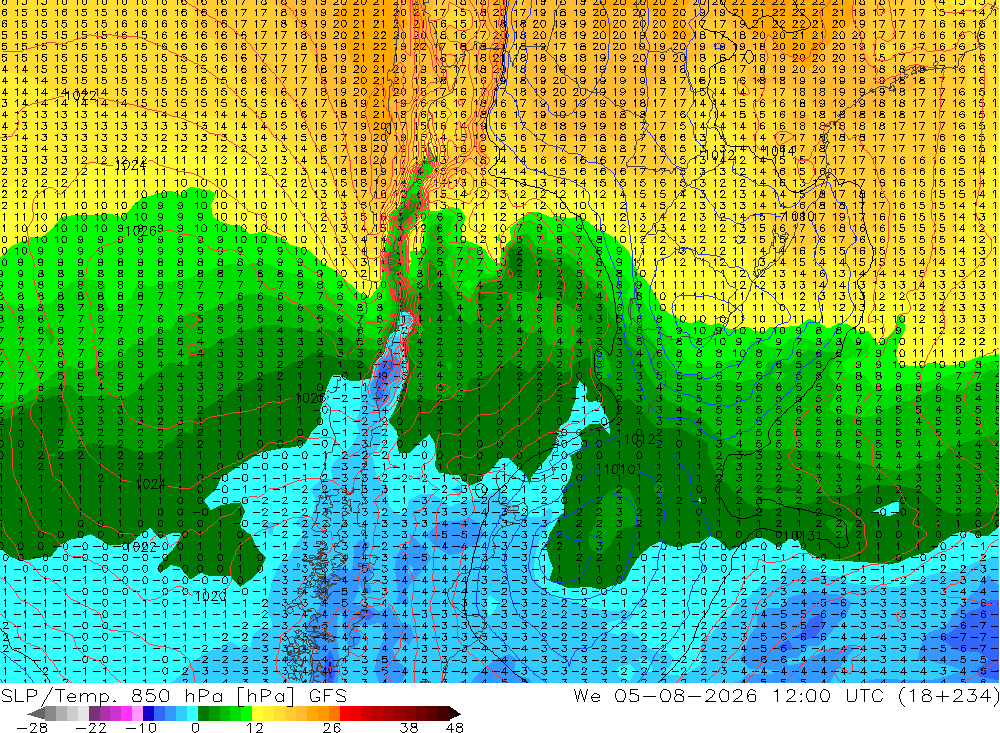Image resolution: width=1000 pixels, height=733 pixels.
Task: Click the '48' legend label
Action: tap(455, 728)
